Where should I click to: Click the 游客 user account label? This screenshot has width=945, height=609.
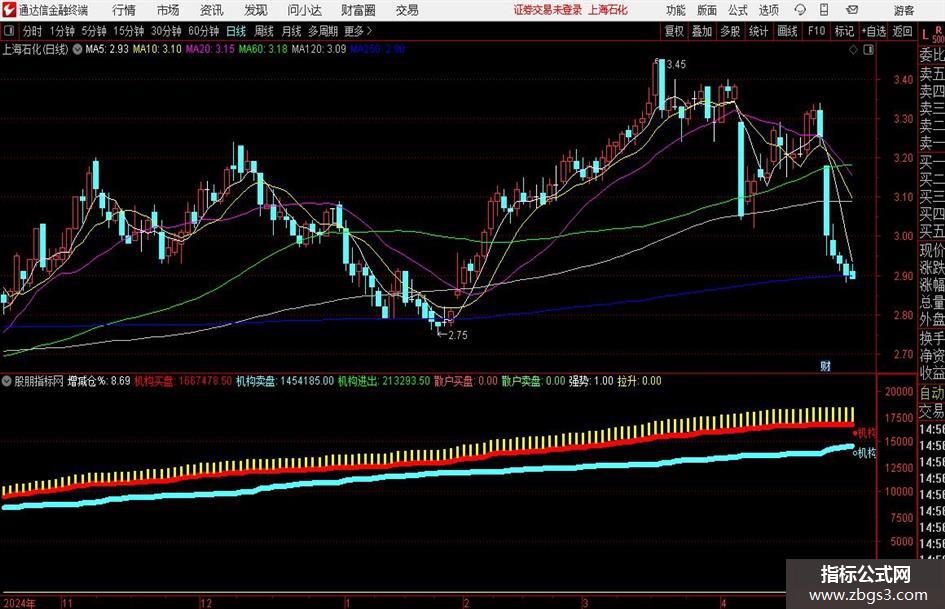coord(903,10)
